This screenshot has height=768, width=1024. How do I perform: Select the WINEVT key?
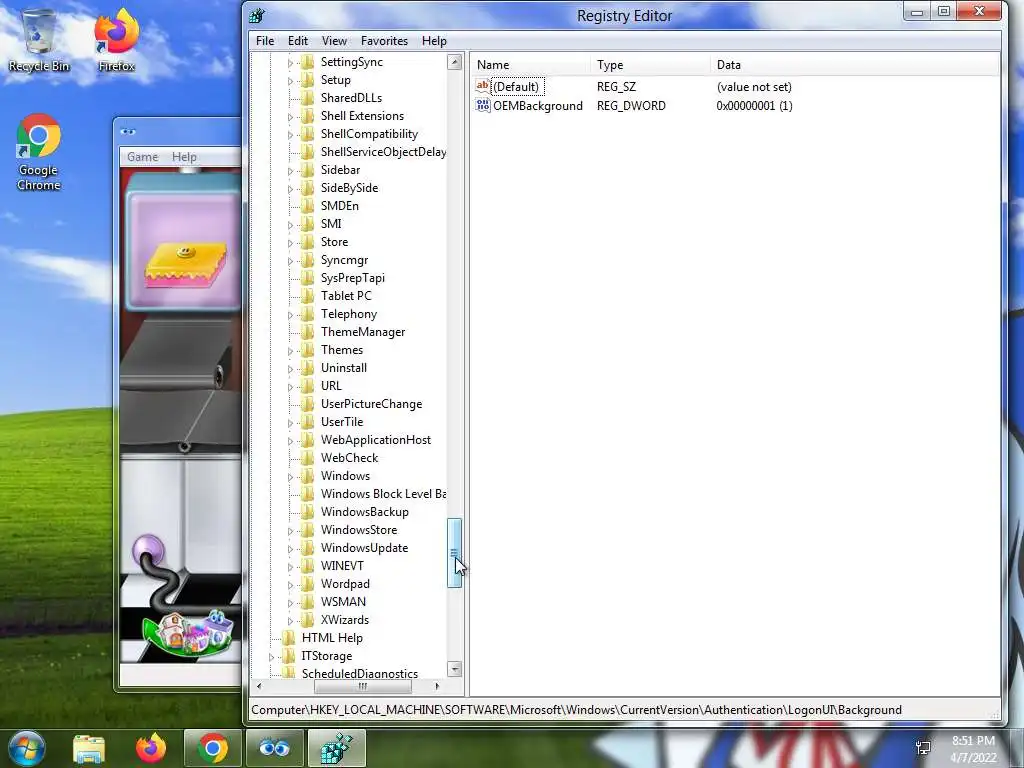342,566
